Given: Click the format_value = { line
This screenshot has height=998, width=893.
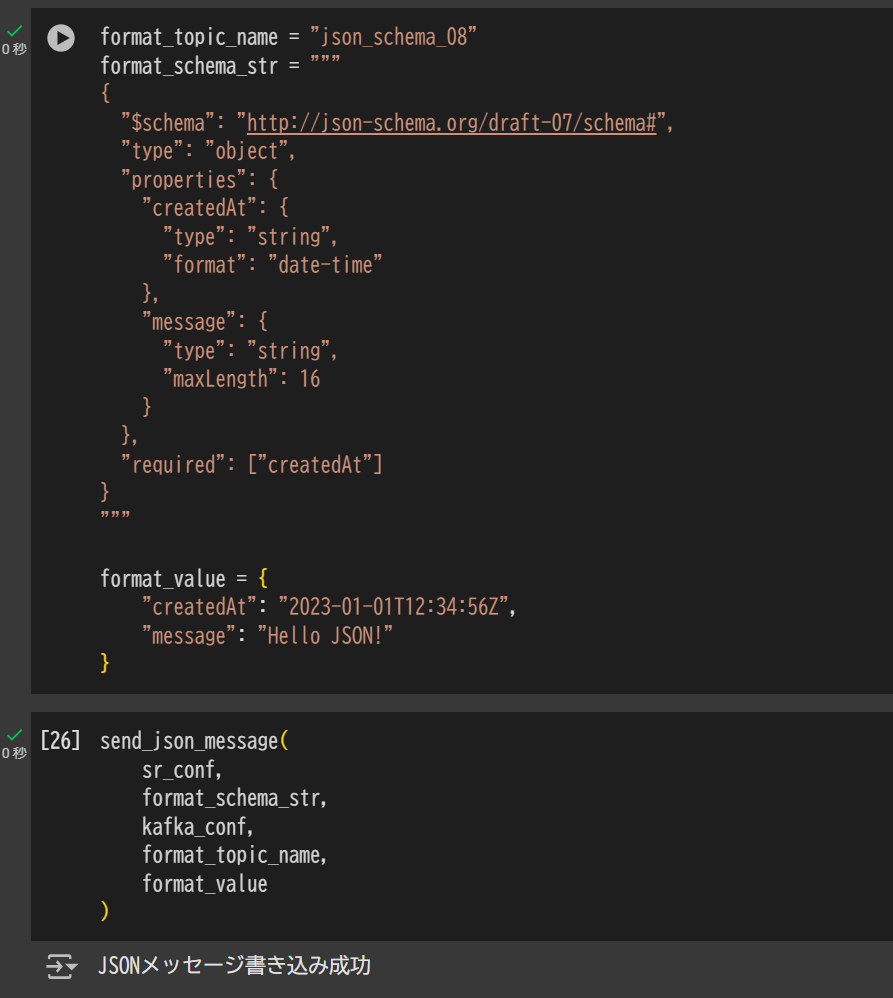Looking at the screenshot, I should (x=183, y=578).
